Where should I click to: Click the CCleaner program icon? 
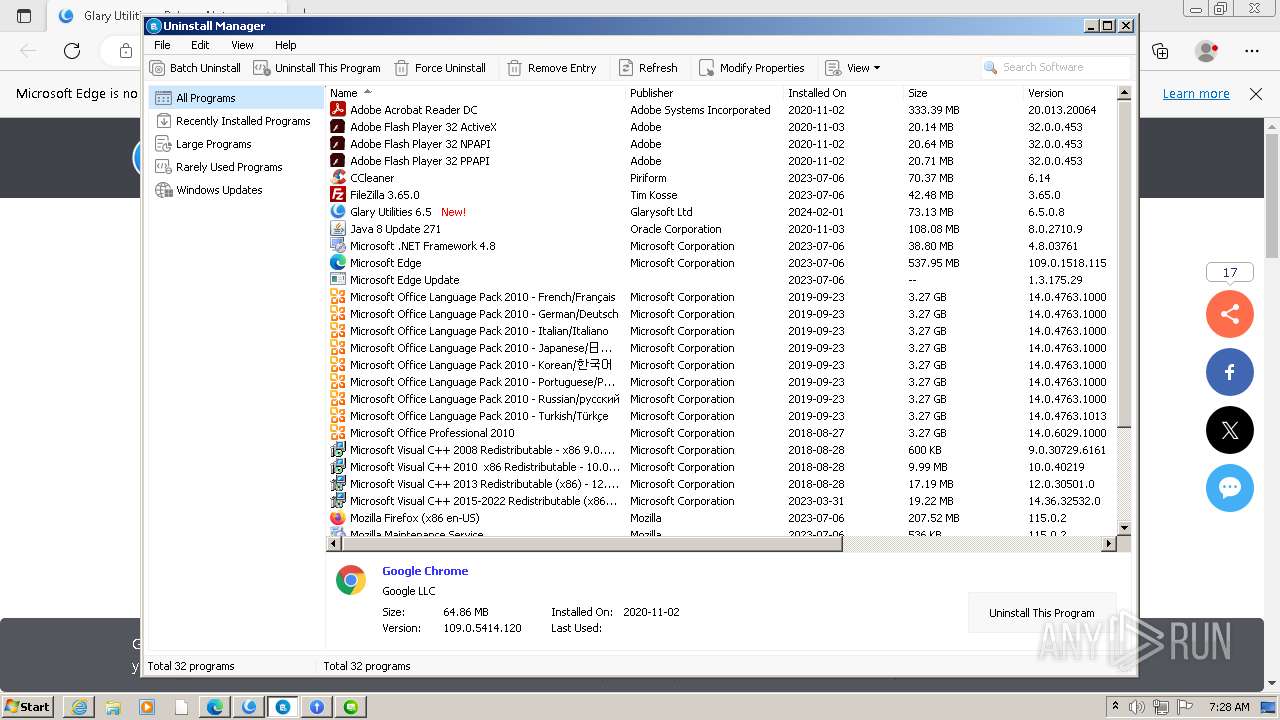[338, 178]
